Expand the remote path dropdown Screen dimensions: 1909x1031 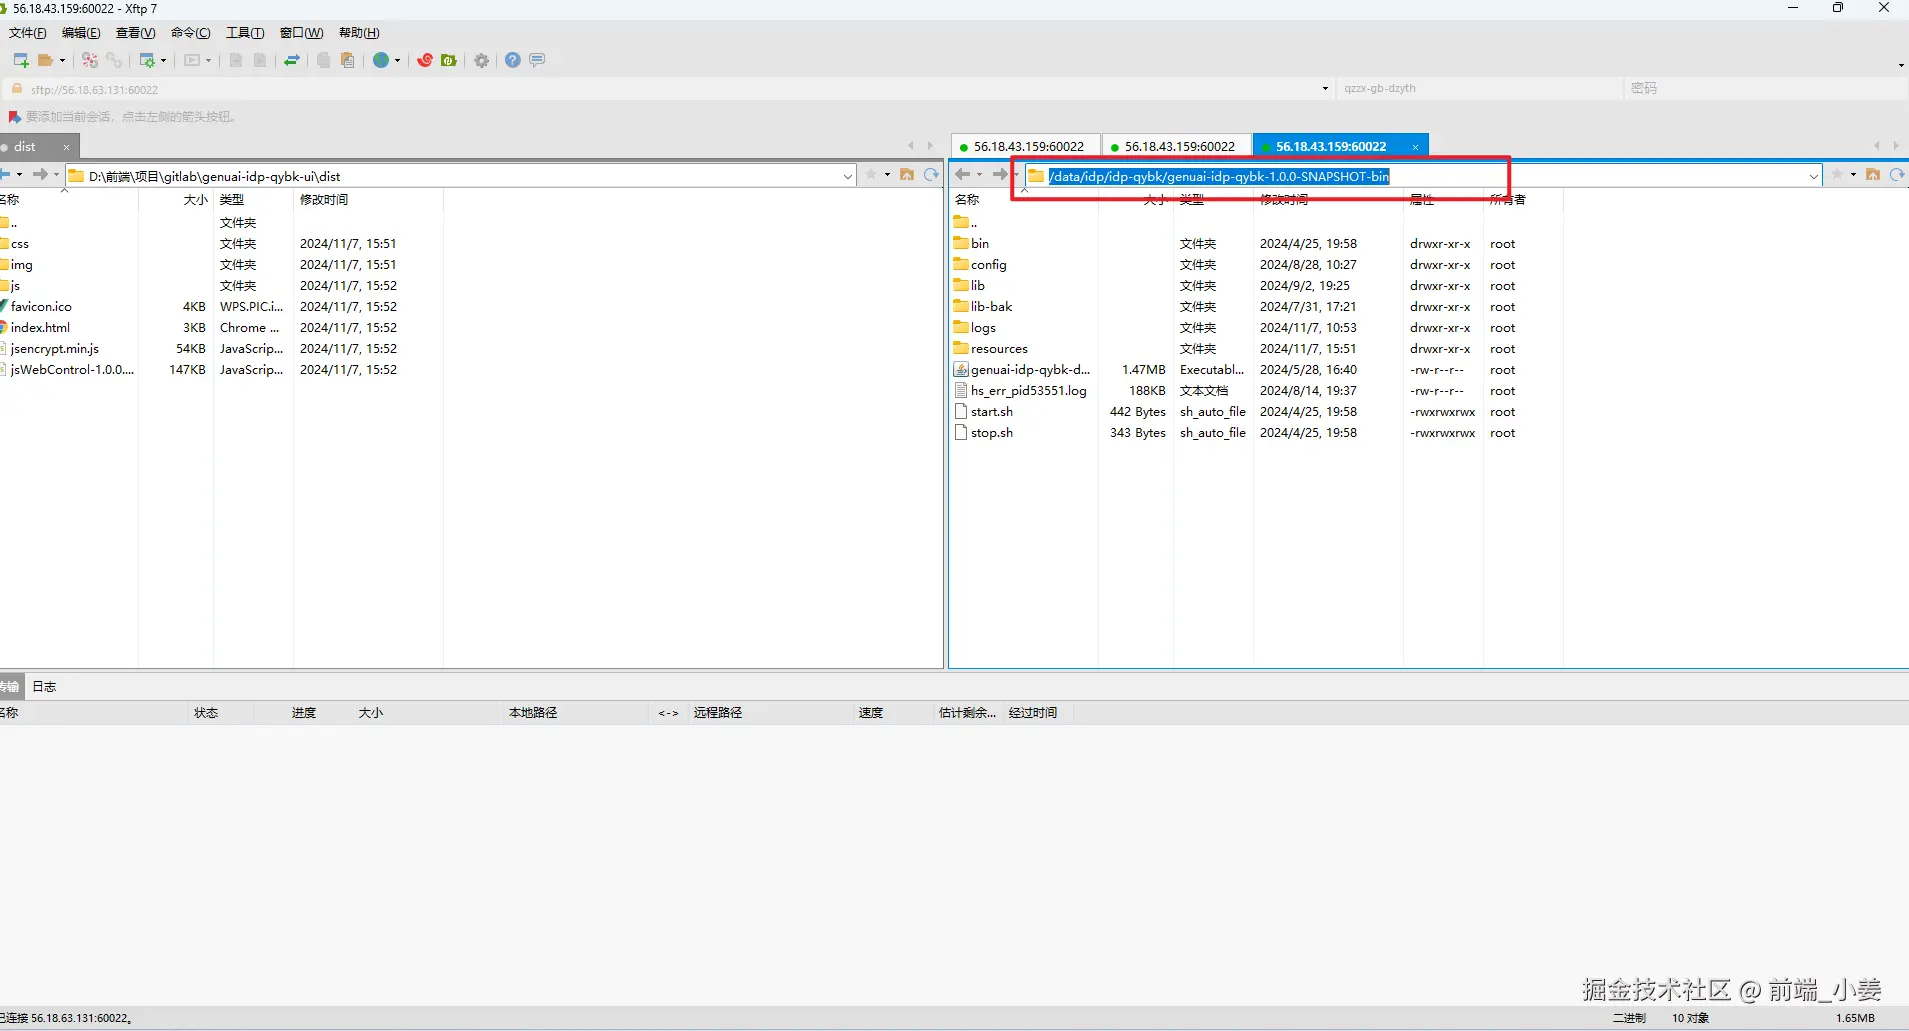coord(1814,176)
